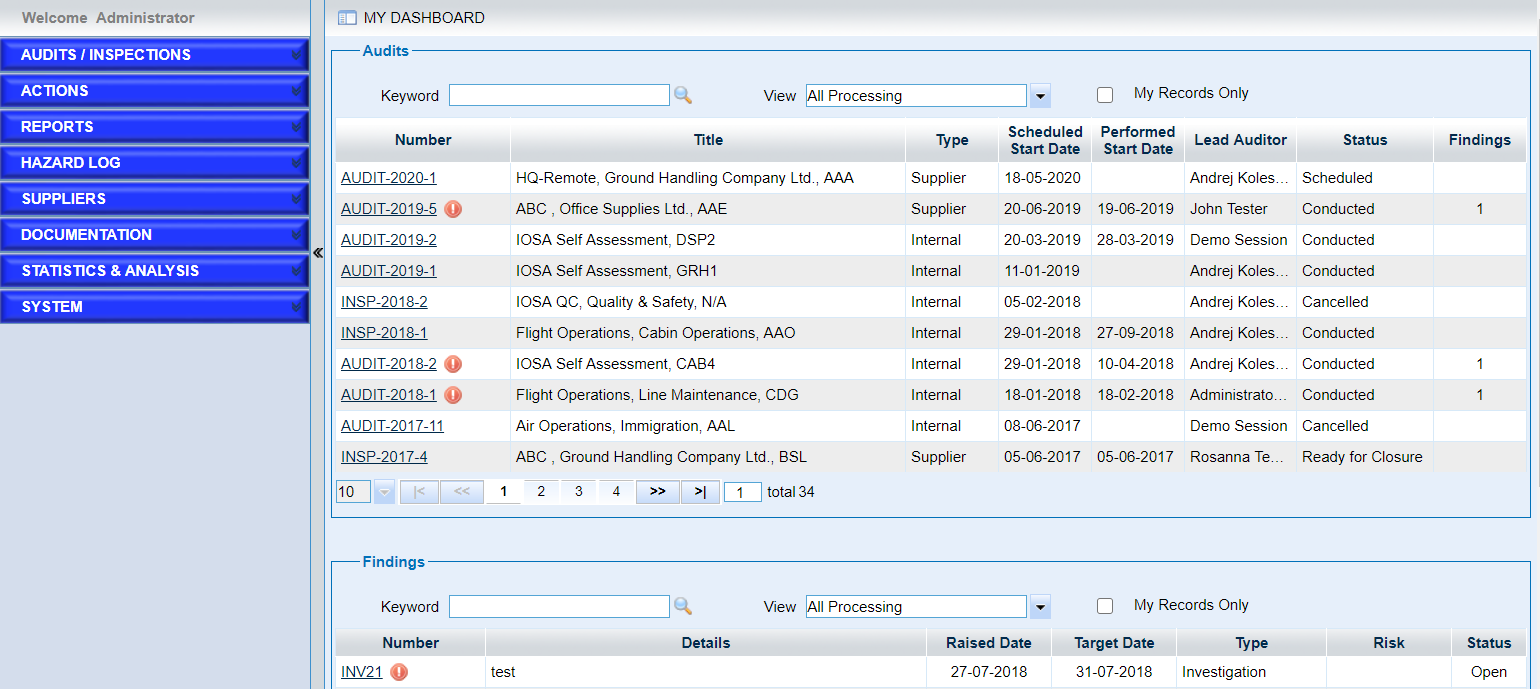Collapse the sidebar with the double-arrow icon
This screenshot has width=1540, height=689.
point(318,253)
